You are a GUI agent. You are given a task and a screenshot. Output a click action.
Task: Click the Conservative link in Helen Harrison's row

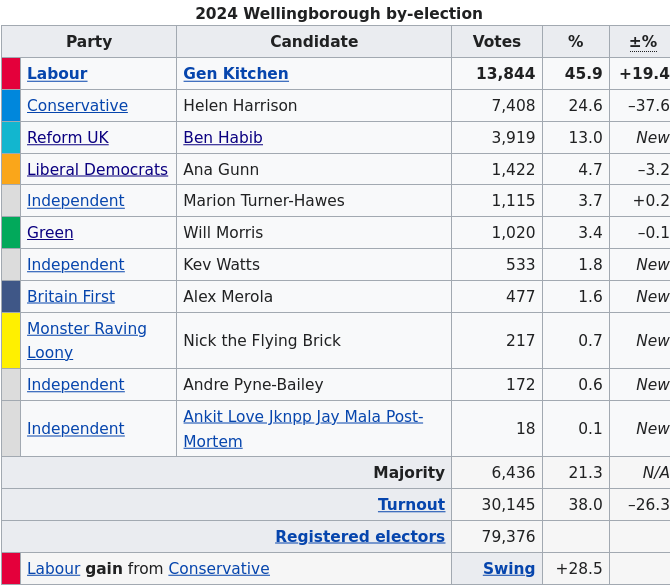click(77, 106)
